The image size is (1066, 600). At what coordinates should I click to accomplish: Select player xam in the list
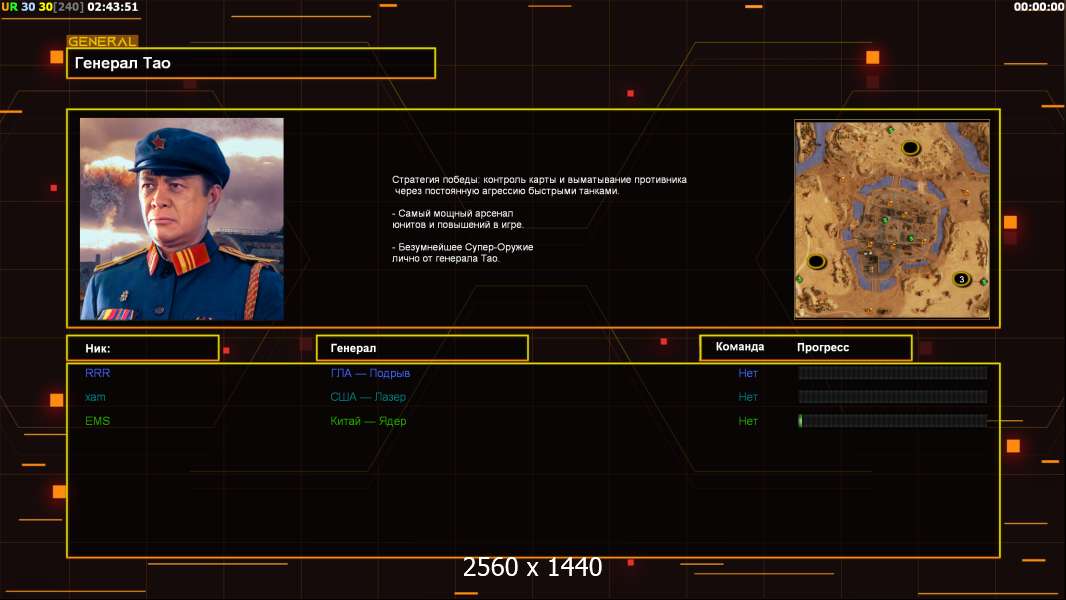tap(96, 397)
